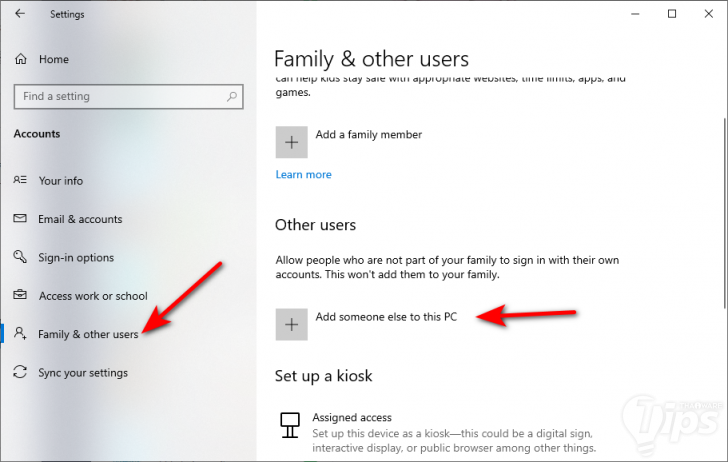Click the plus icon for Add someone else
The height and width of the screenshot is (462, 728).
tap(291, 324)
